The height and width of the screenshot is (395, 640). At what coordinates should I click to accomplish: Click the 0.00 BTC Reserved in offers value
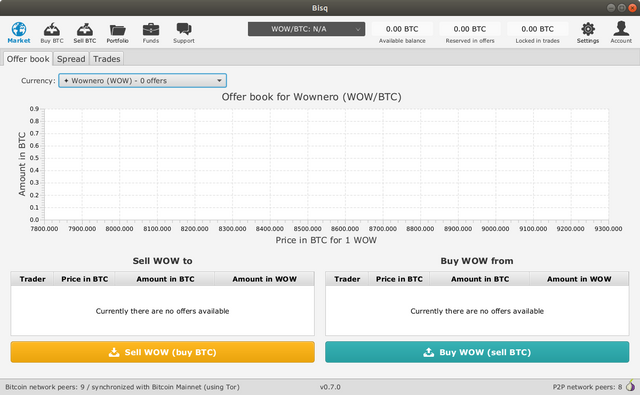click(x=470, y=29)
